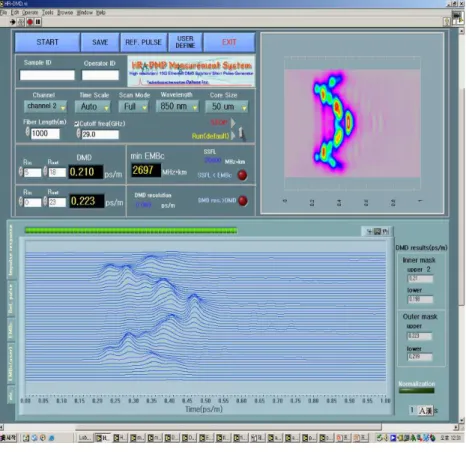The image size is (466, 452).
Task: Open the Tools menu
Action: pos(48,12)
